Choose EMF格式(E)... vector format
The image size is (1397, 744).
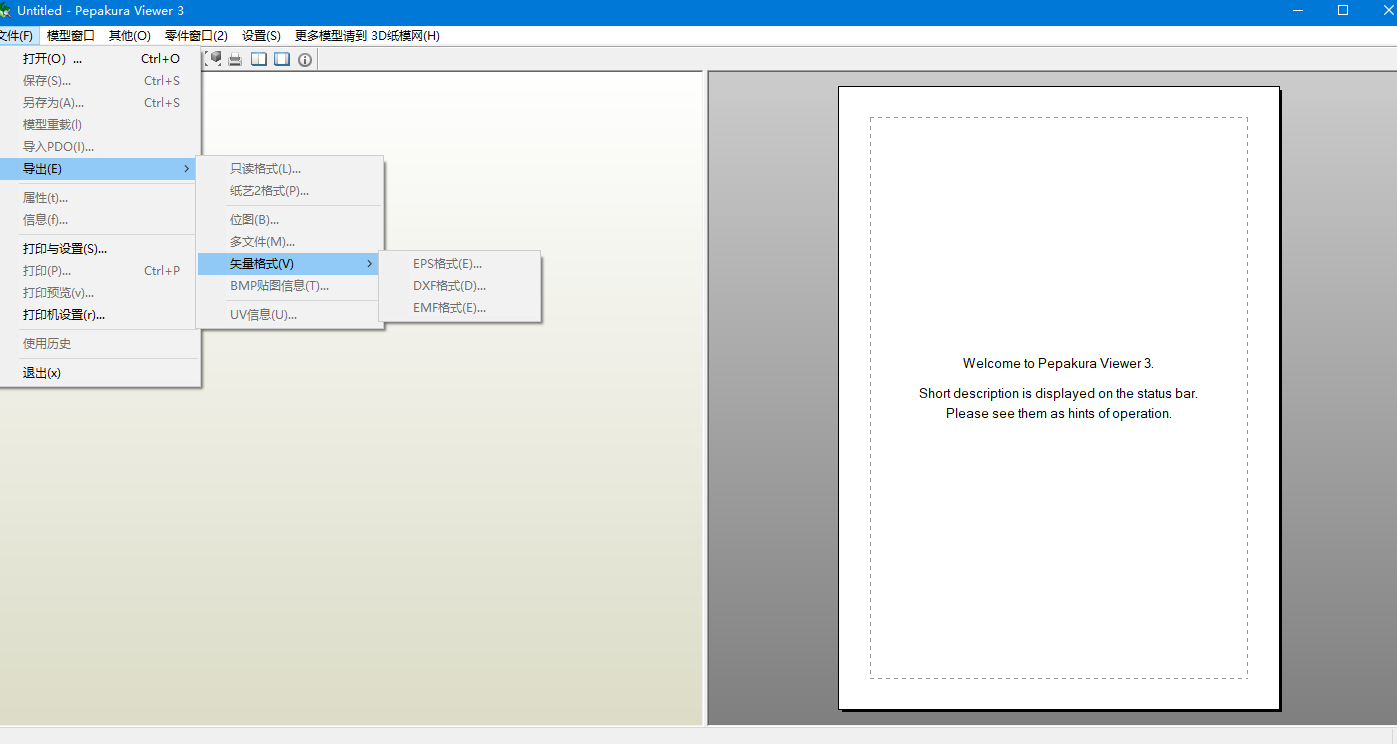[460, 308]
